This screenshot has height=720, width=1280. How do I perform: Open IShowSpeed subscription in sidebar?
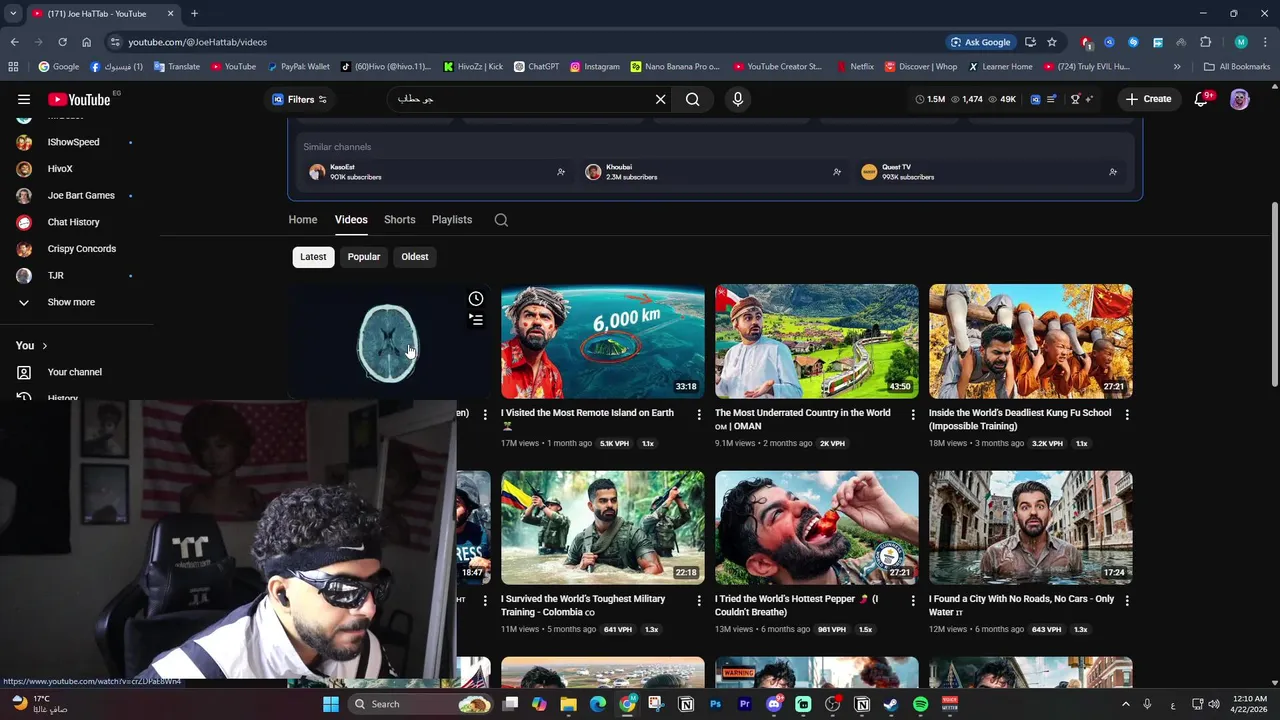click(76, 142)
